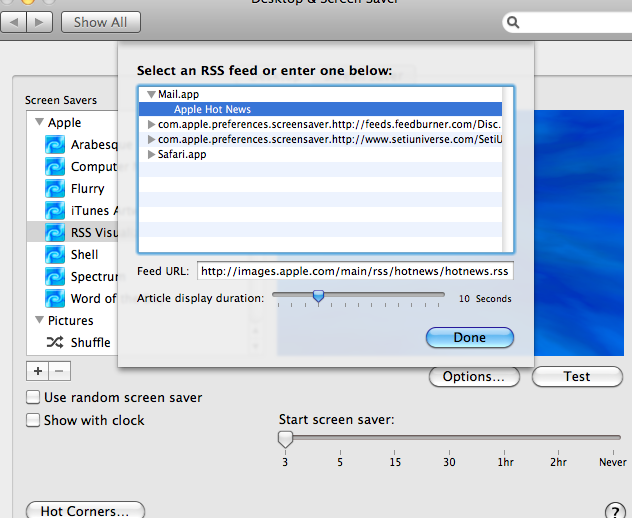Open help with the question mark button
Screen dimensions: 632x518
point(615,510)
